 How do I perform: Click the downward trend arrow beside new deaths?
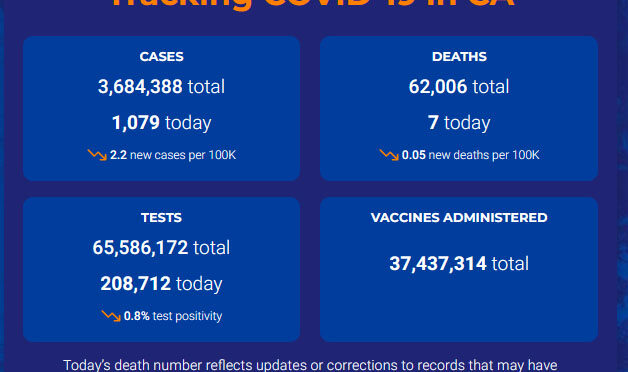coord(389,155)
